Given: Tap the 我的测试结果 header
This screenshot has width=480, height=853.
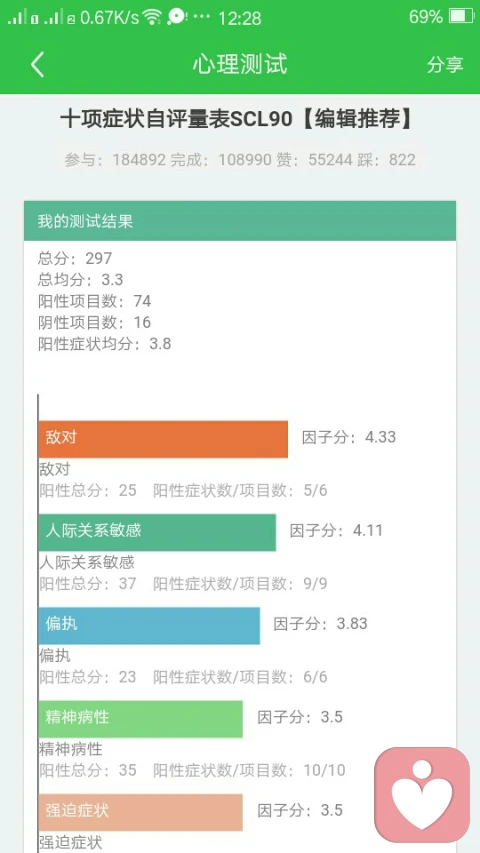Looking at the screenshot, I should [240, 221].
